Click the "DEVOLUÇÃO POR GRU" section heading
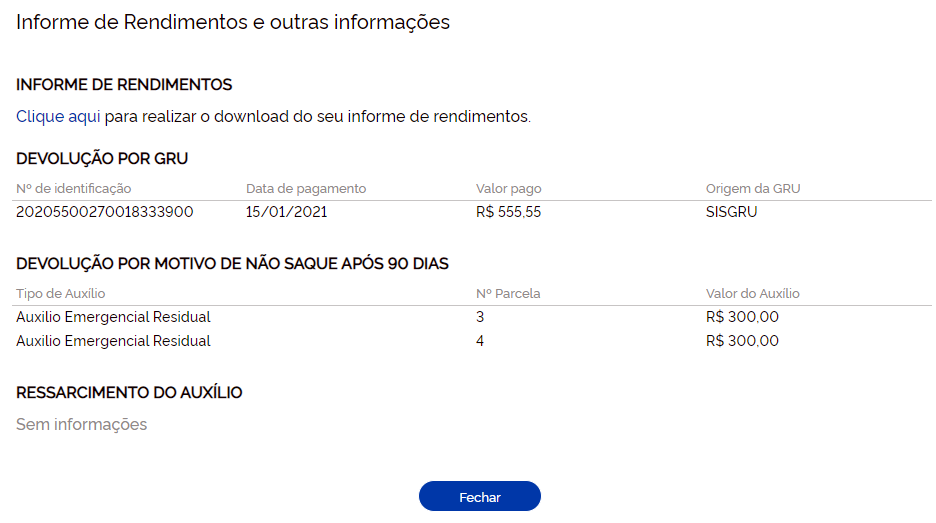936x523 pixels. [102, 158]
